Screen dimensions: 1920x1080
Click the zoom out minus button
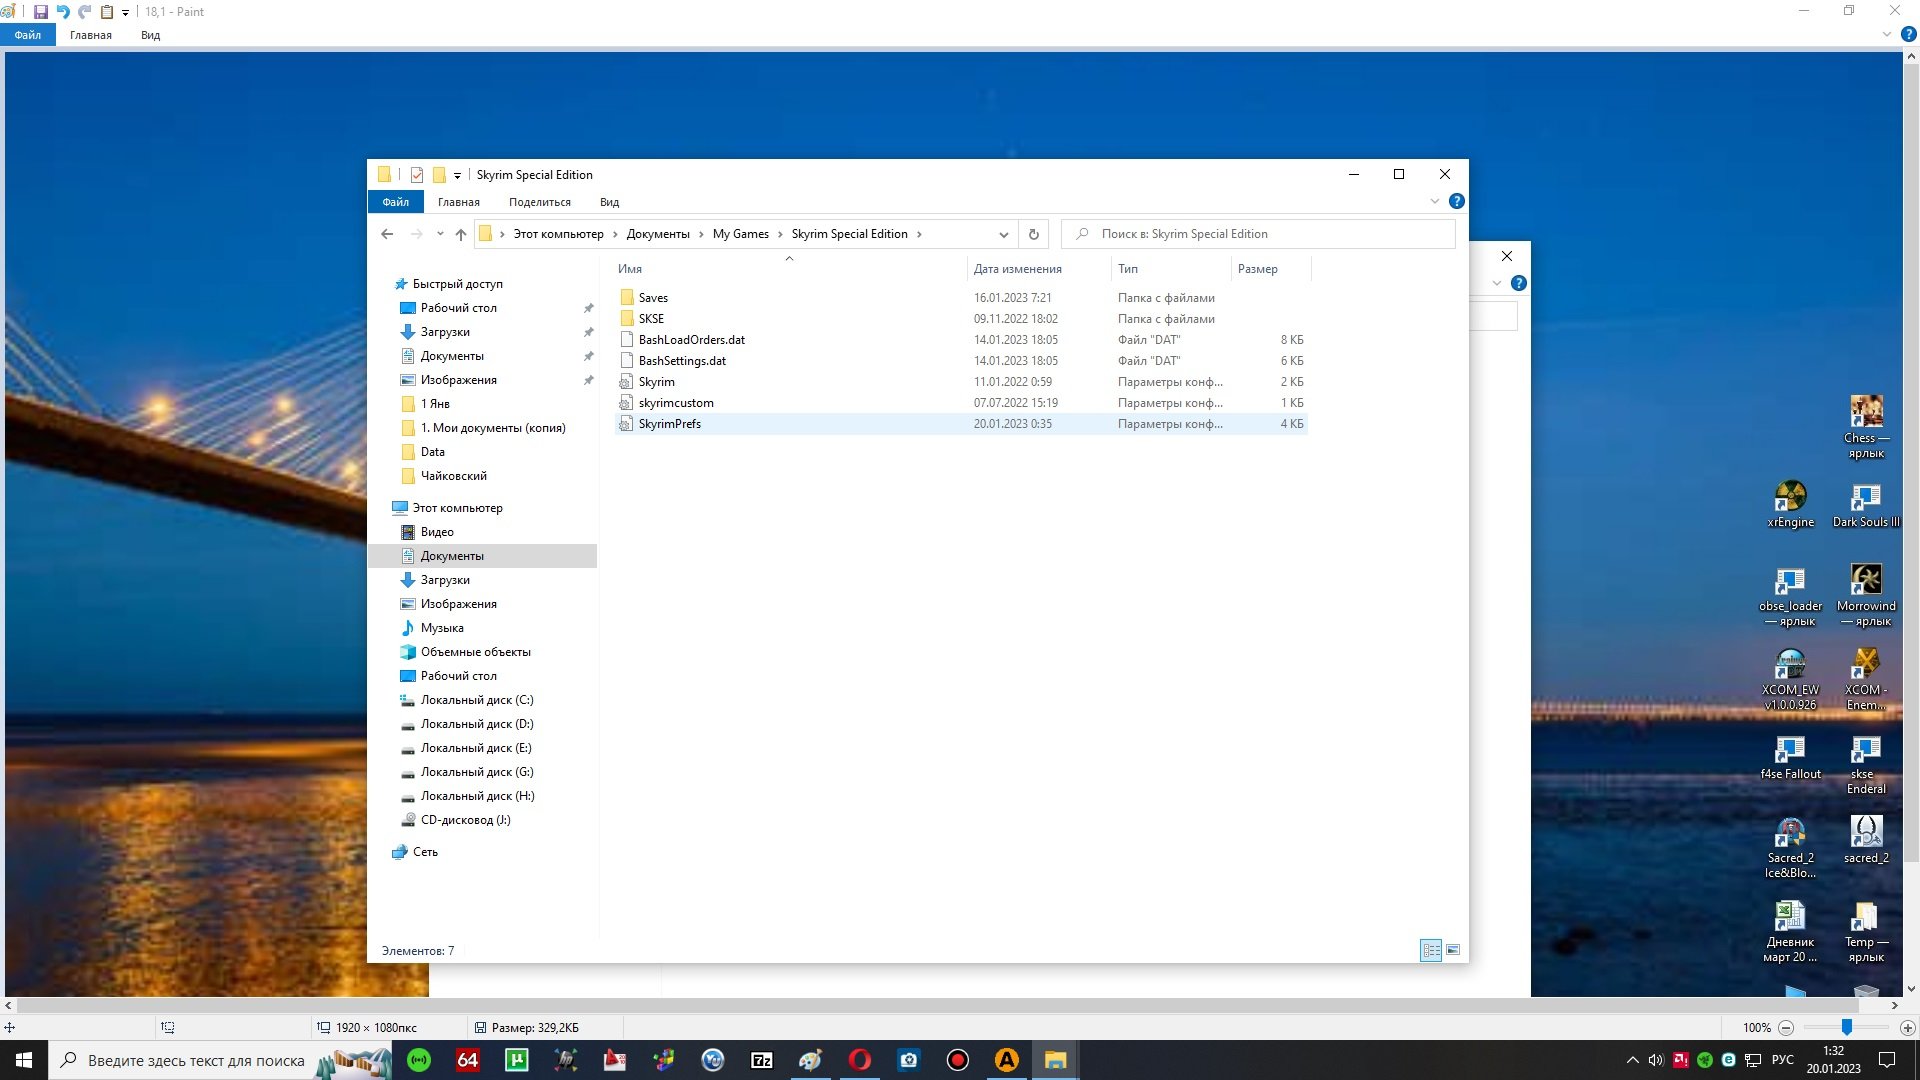[x=1786, y=1028]
